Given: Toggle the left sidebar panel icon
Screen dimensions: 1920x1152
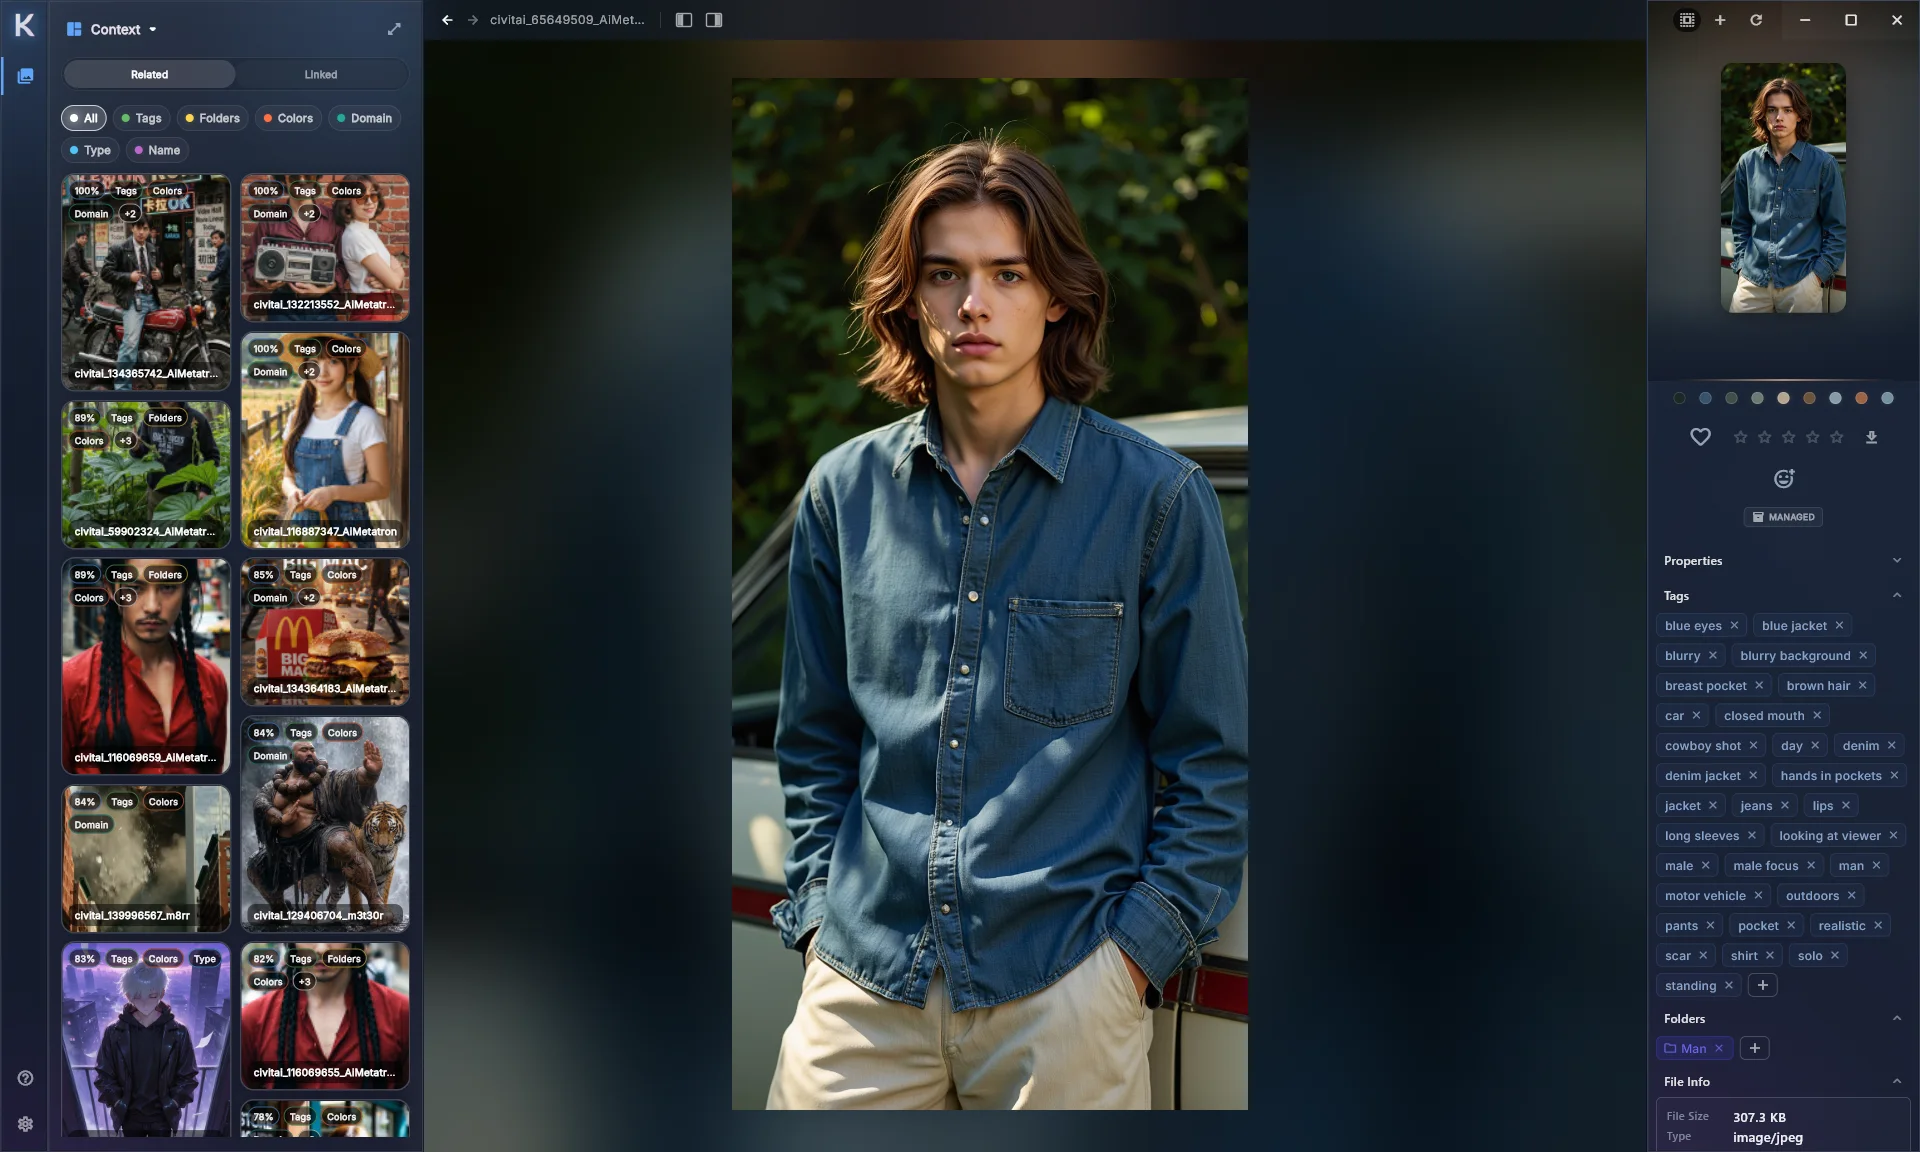Looking at the screenshot, I should tap(684, 20).
